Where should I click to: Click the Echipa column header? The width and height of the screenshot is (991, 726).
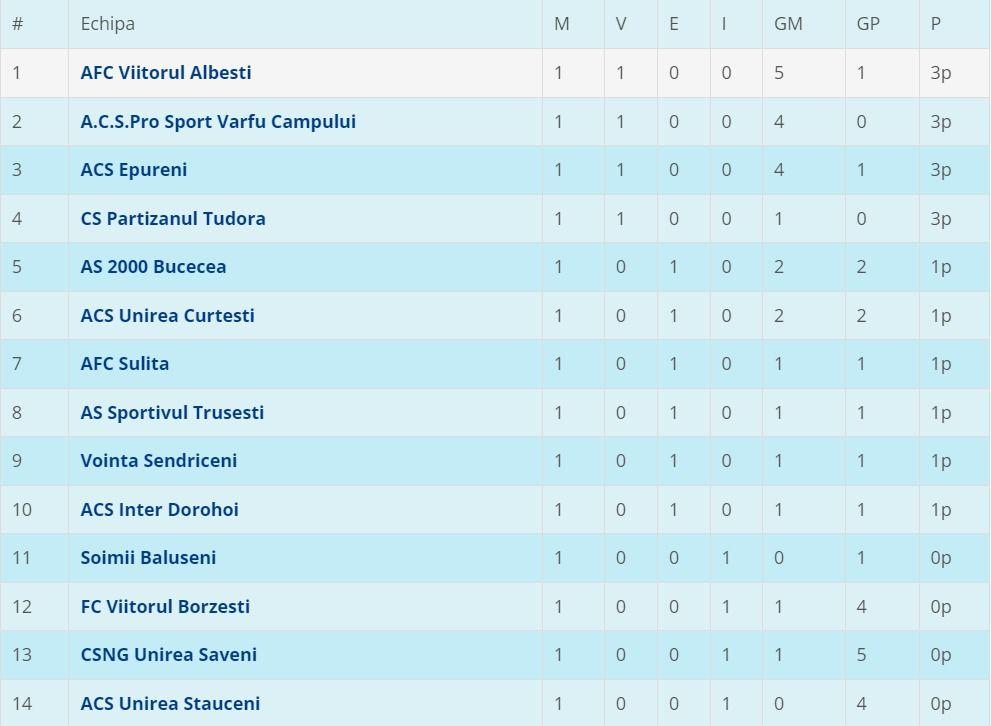coord(107,24)
